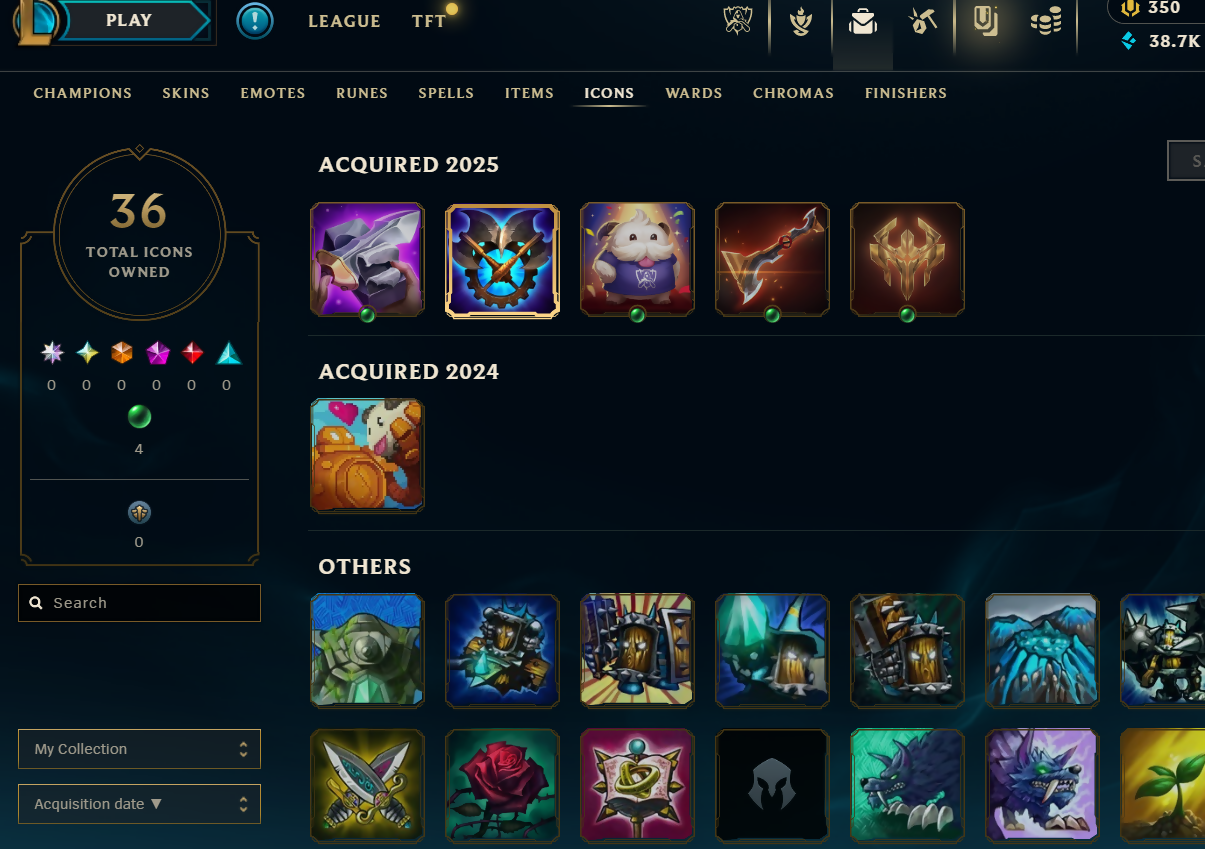The width and height of the screenshot is (1205, 849).
Task: Open the TFT game section
Action: click(429, 21)
